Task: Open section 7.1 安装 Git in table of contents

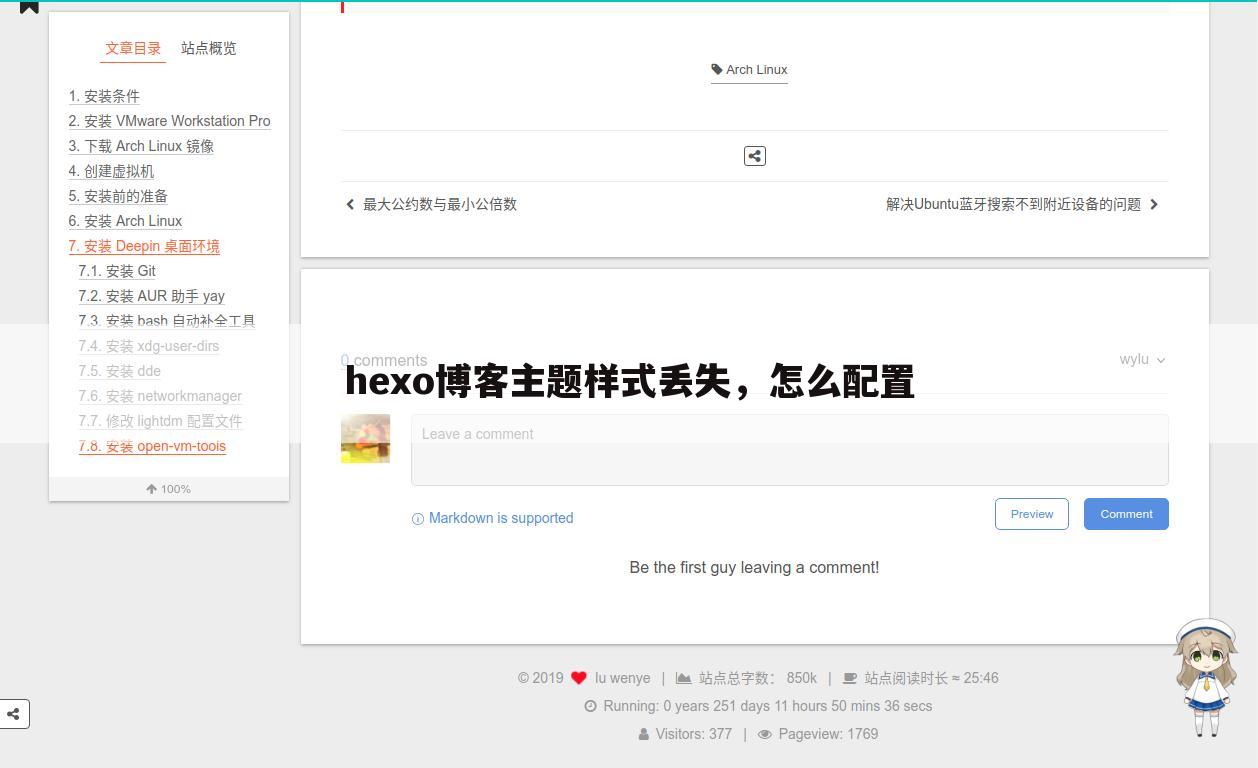Action: click(117, 271)
